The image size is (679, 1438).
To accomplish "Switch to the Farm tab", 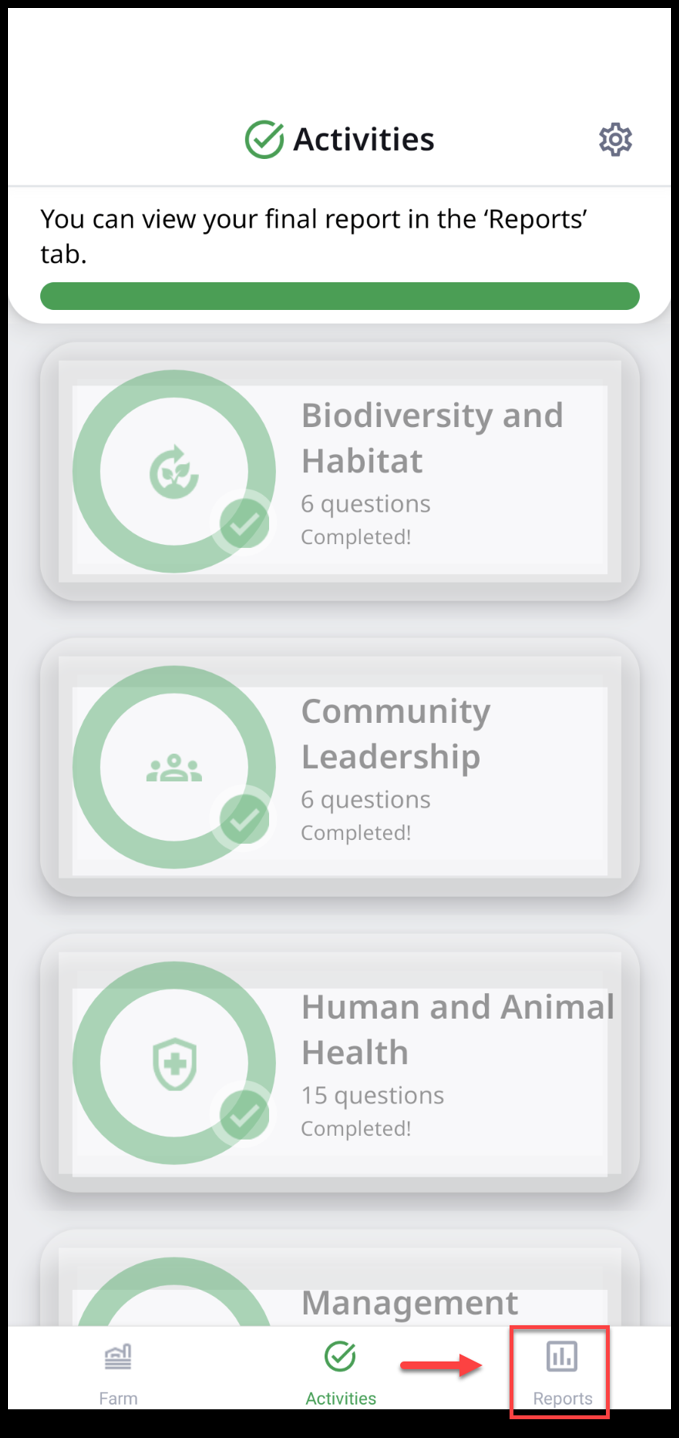I will pos(118,1370).
